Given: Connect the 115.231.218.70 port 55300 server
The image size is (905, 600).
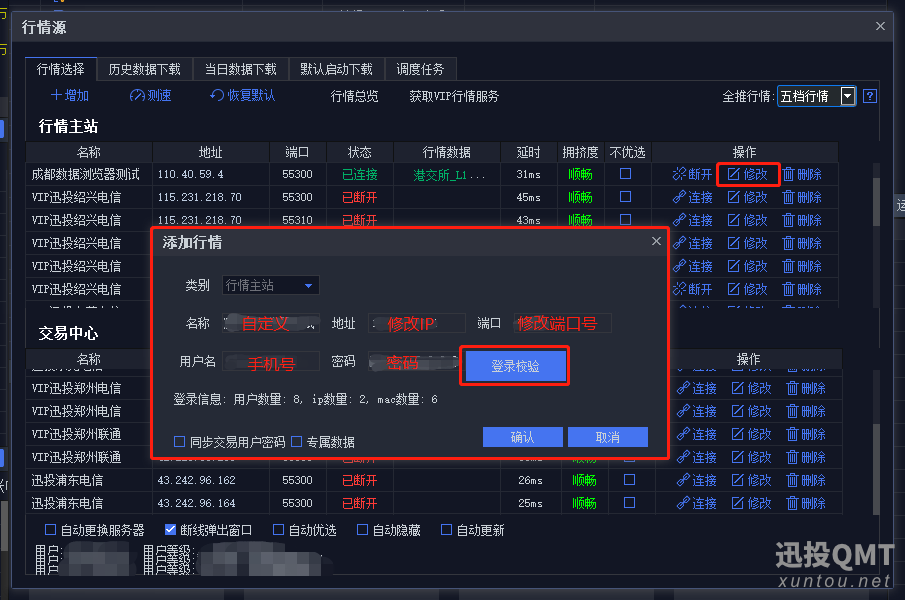Looking at the screenshot, I should click(x=693, y=197).
